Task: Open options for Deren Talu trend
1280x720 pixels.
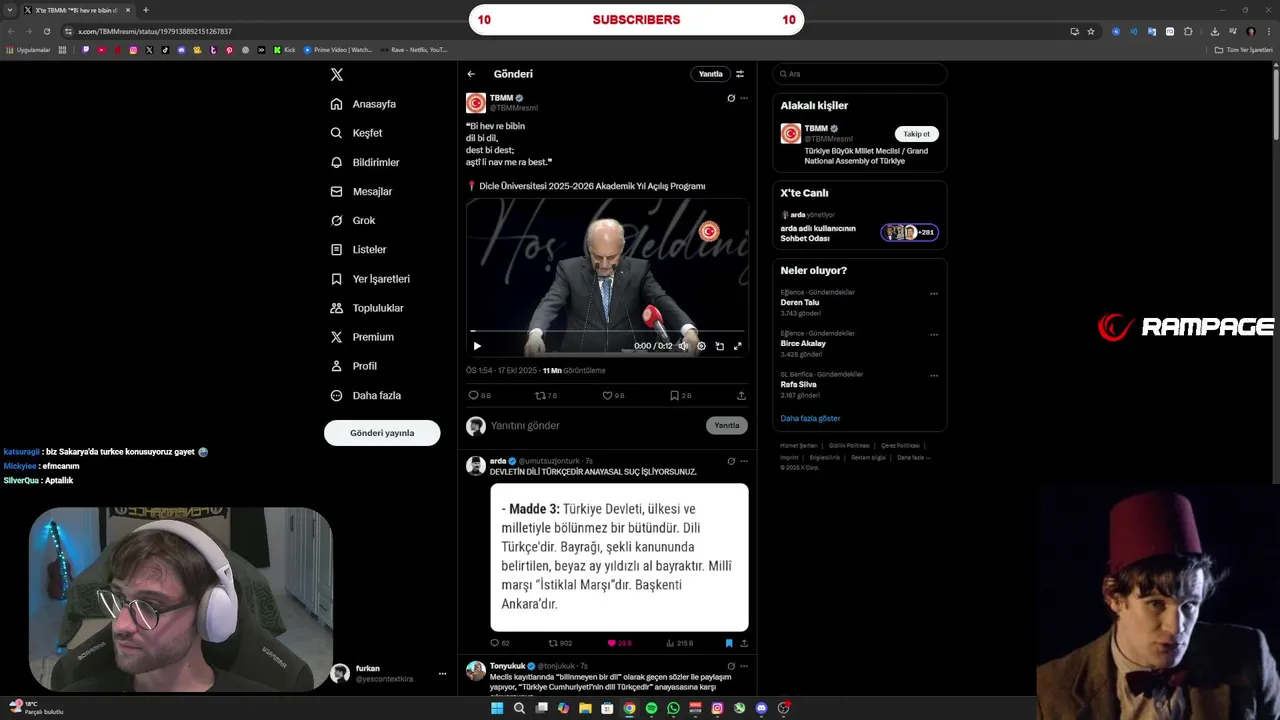Action: pyautogui.click(x=934, y=294)
